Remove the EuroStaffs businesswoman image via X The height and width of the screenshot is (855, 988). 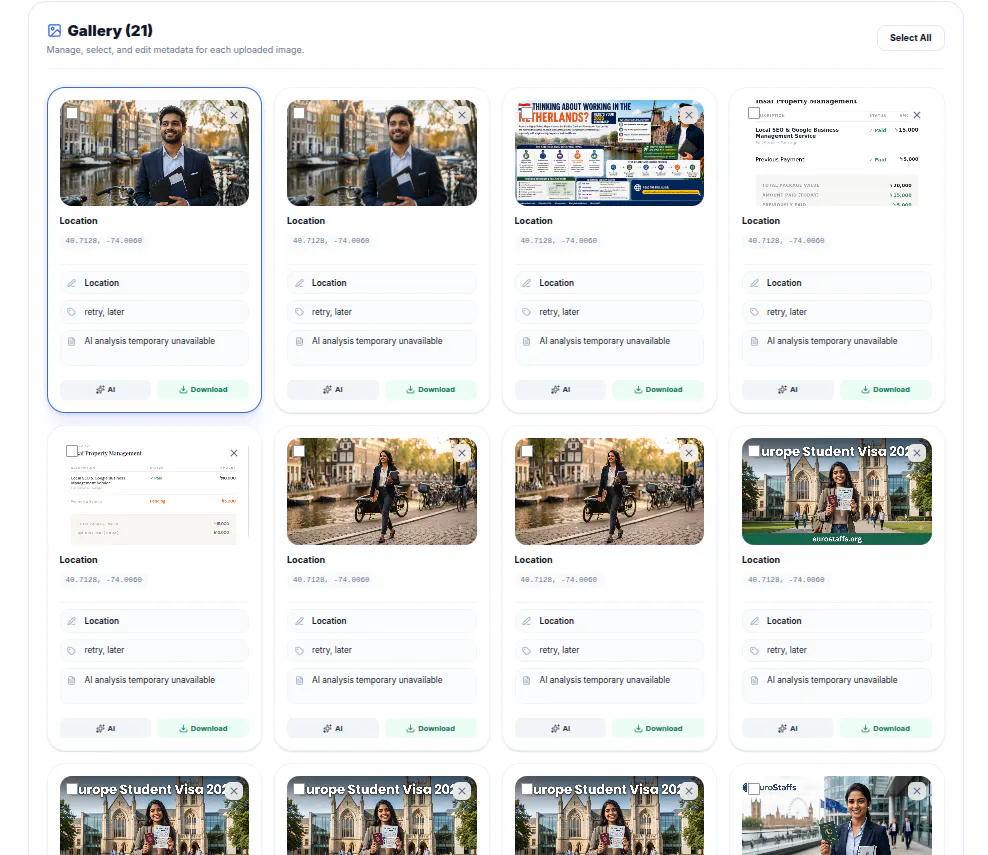coord(917,791)
